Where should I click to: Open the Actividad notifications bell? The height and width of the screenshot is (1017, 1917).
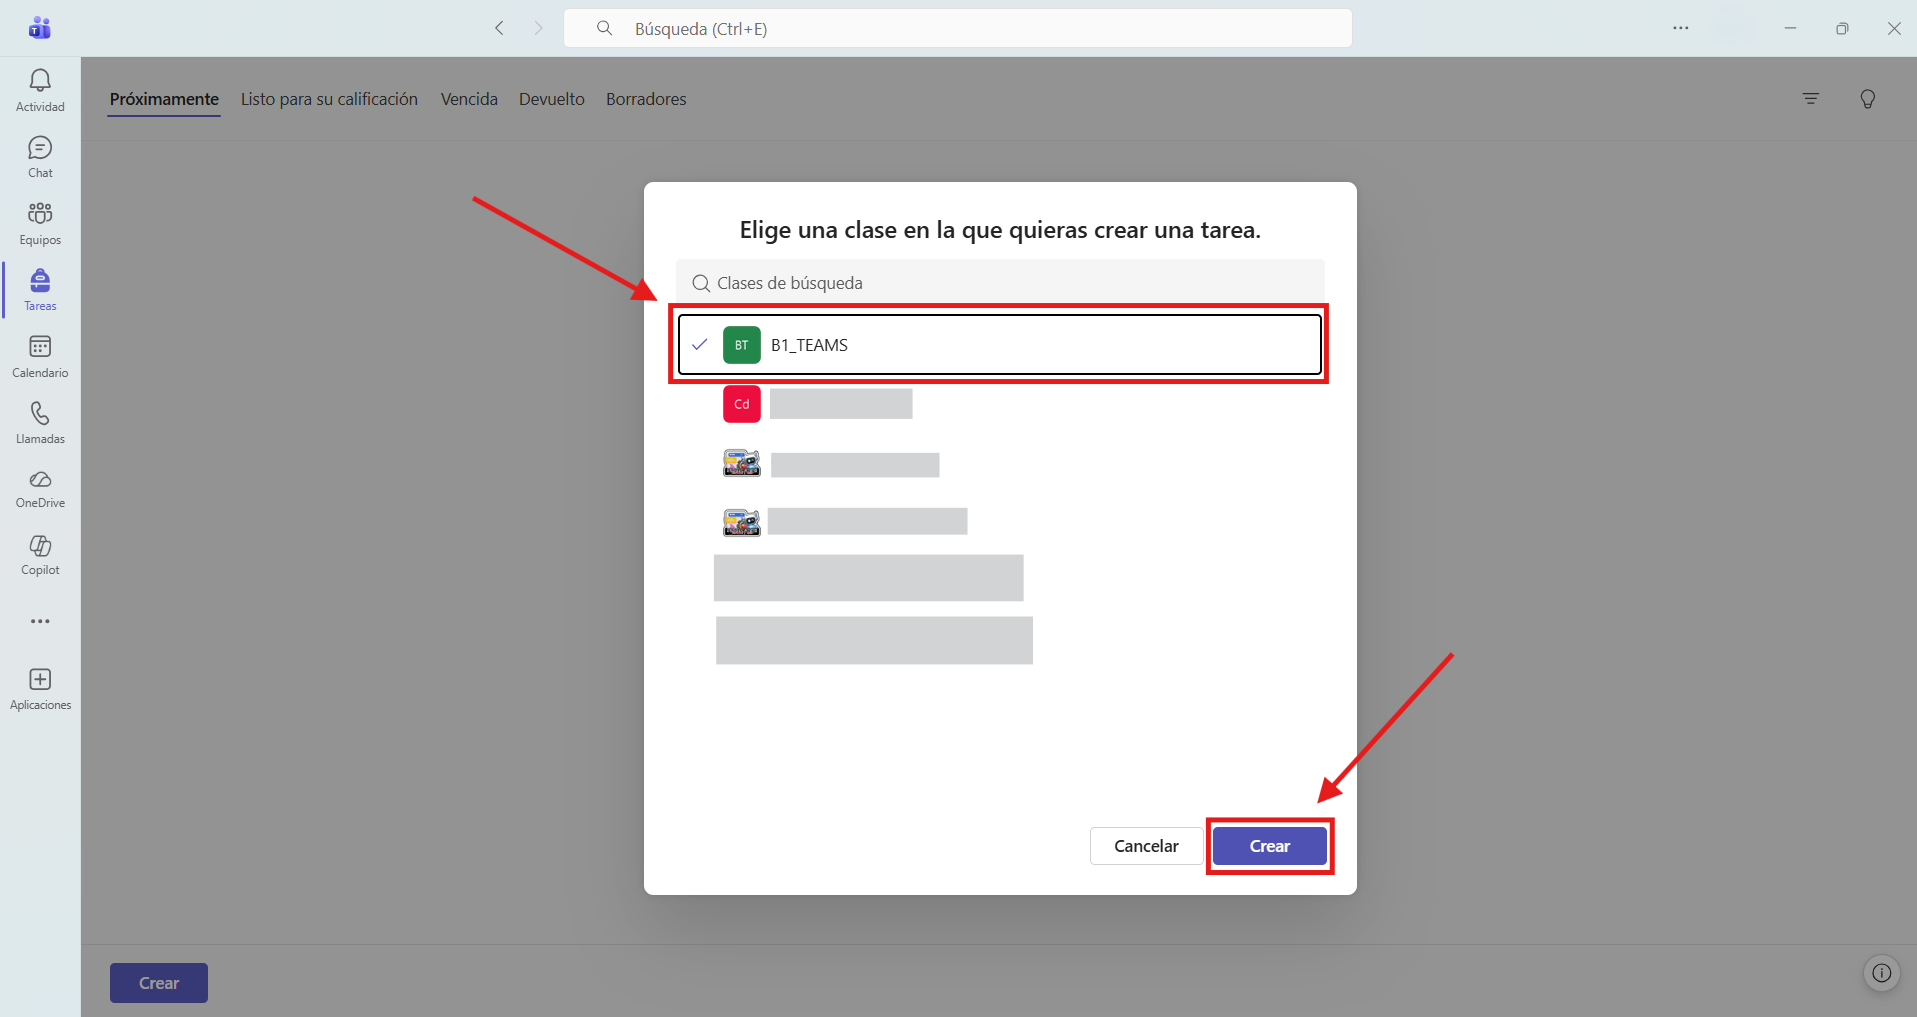40,90
